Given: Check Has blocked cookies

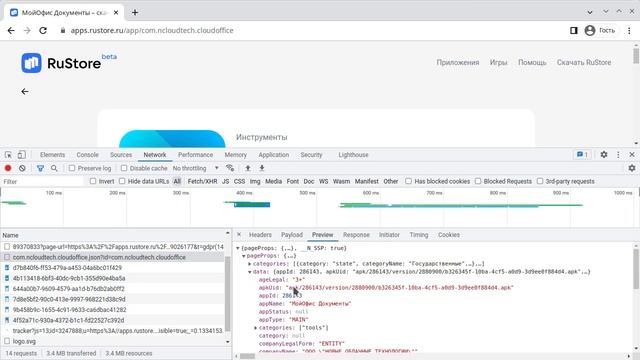Looking at the screenshot, I should click(408, 181).
